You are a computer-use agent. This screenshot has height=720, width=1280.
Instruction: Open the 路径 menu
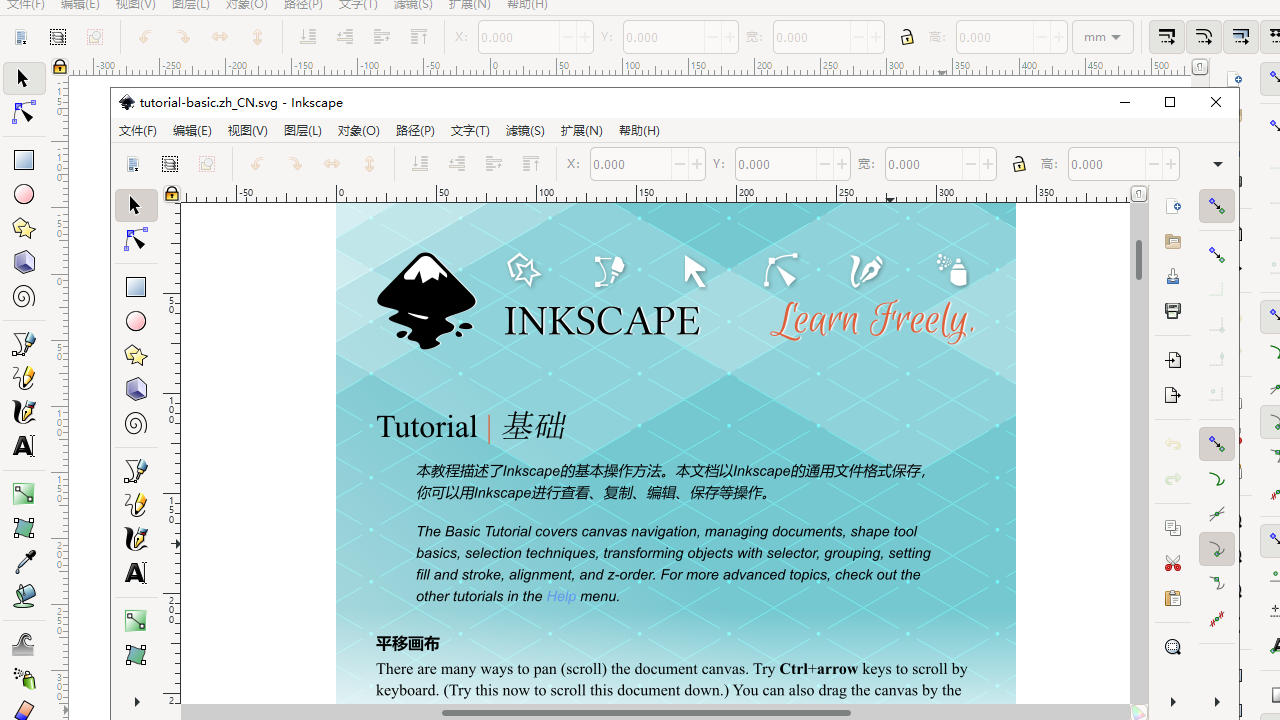415,130
